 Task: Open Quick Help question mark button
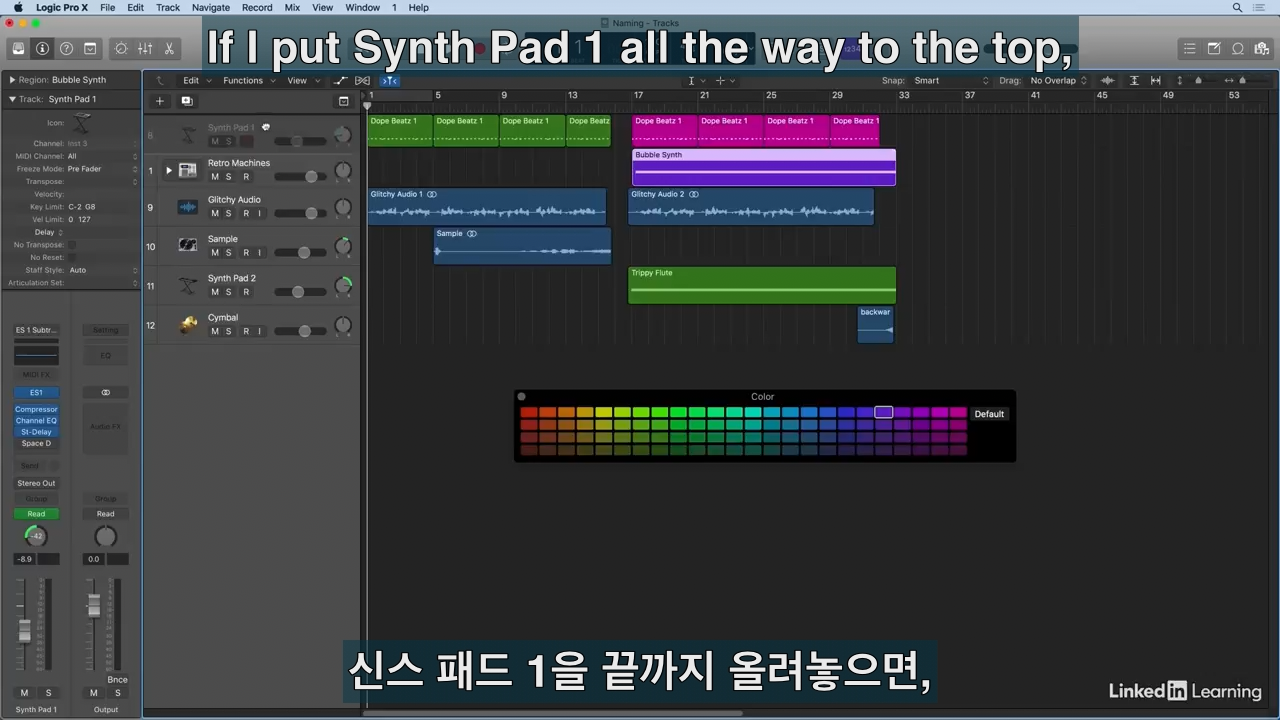pos(66,48)
